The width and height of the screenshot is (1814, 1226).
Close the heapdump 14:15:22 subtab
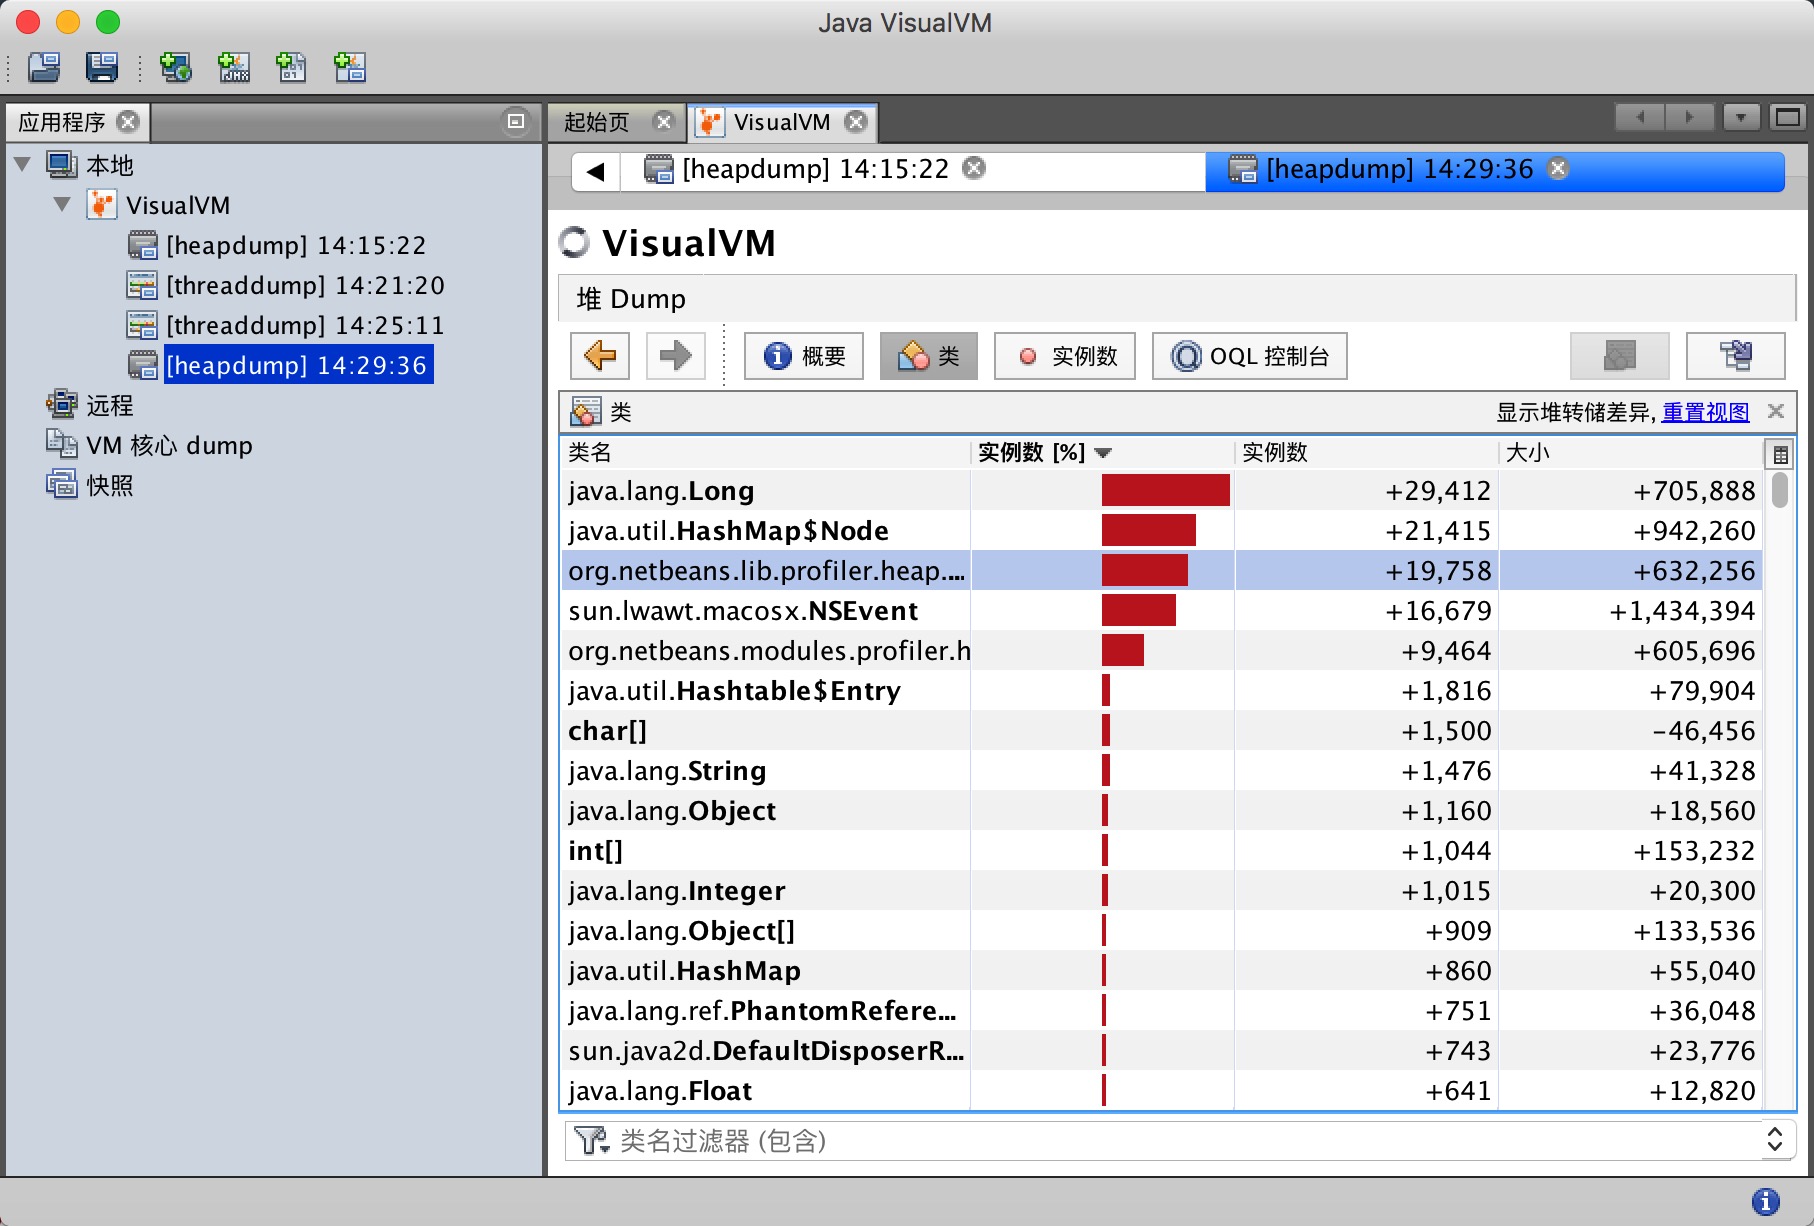click(x=974, y=168)
